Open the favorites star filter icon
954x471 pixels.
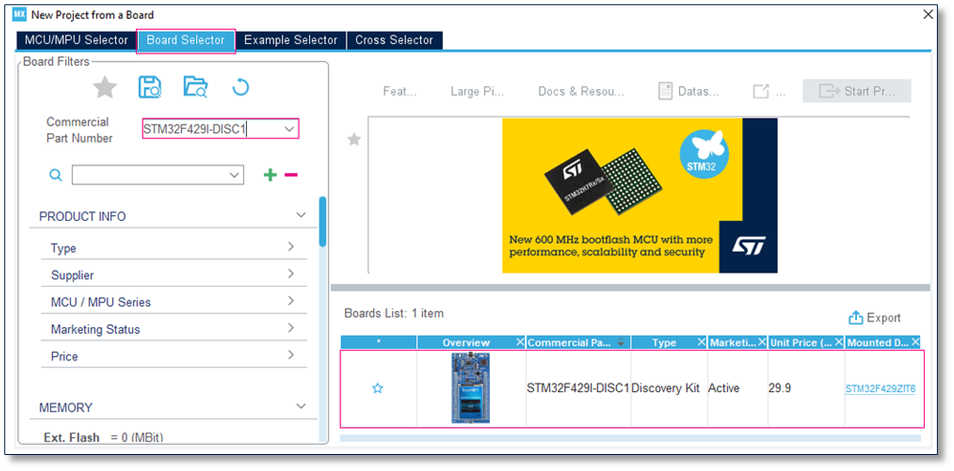[x=105, y=88]
